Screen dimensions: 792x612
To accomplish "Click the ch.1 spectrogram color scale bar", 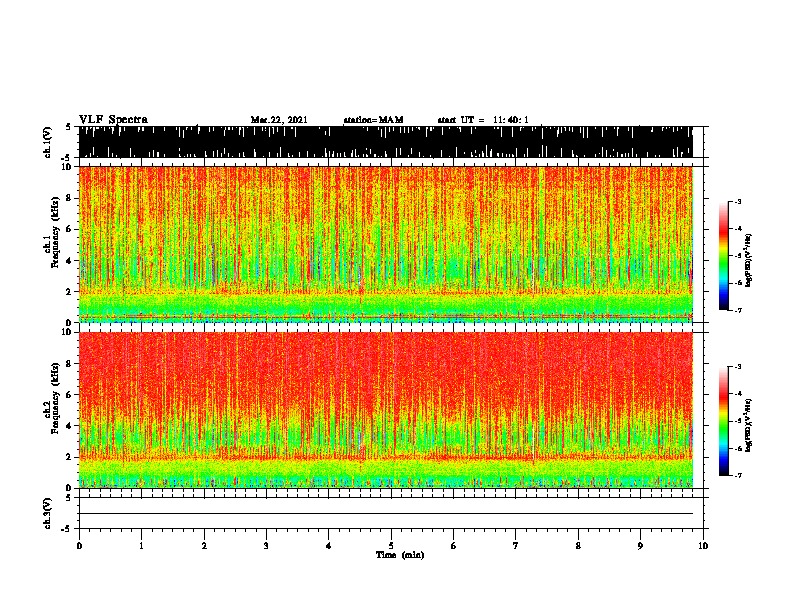I will (x=724, y=256).
